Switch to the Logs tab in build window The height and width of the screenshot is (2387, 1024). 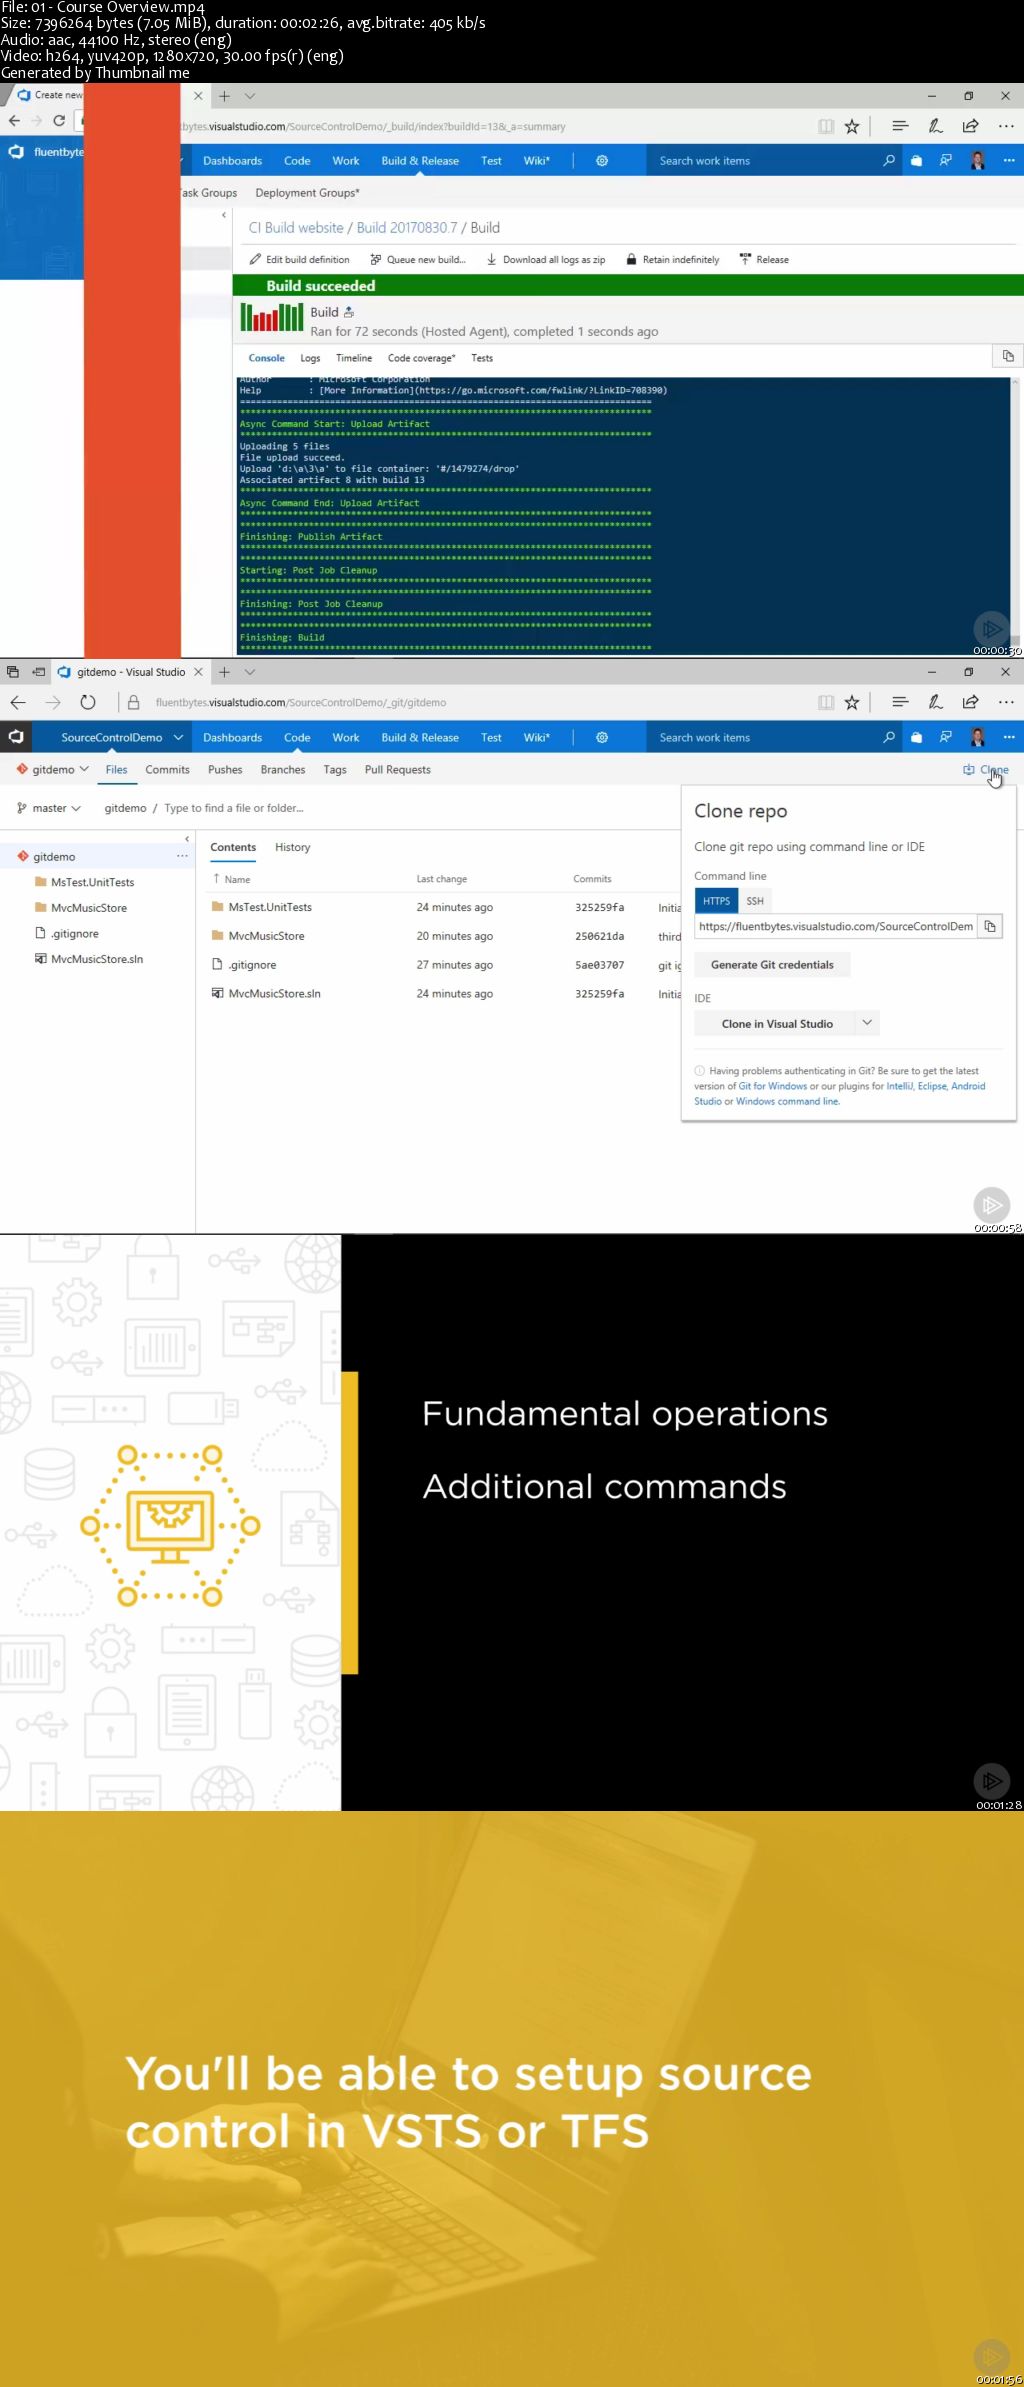pyautogui.click(x=310, y=358)
